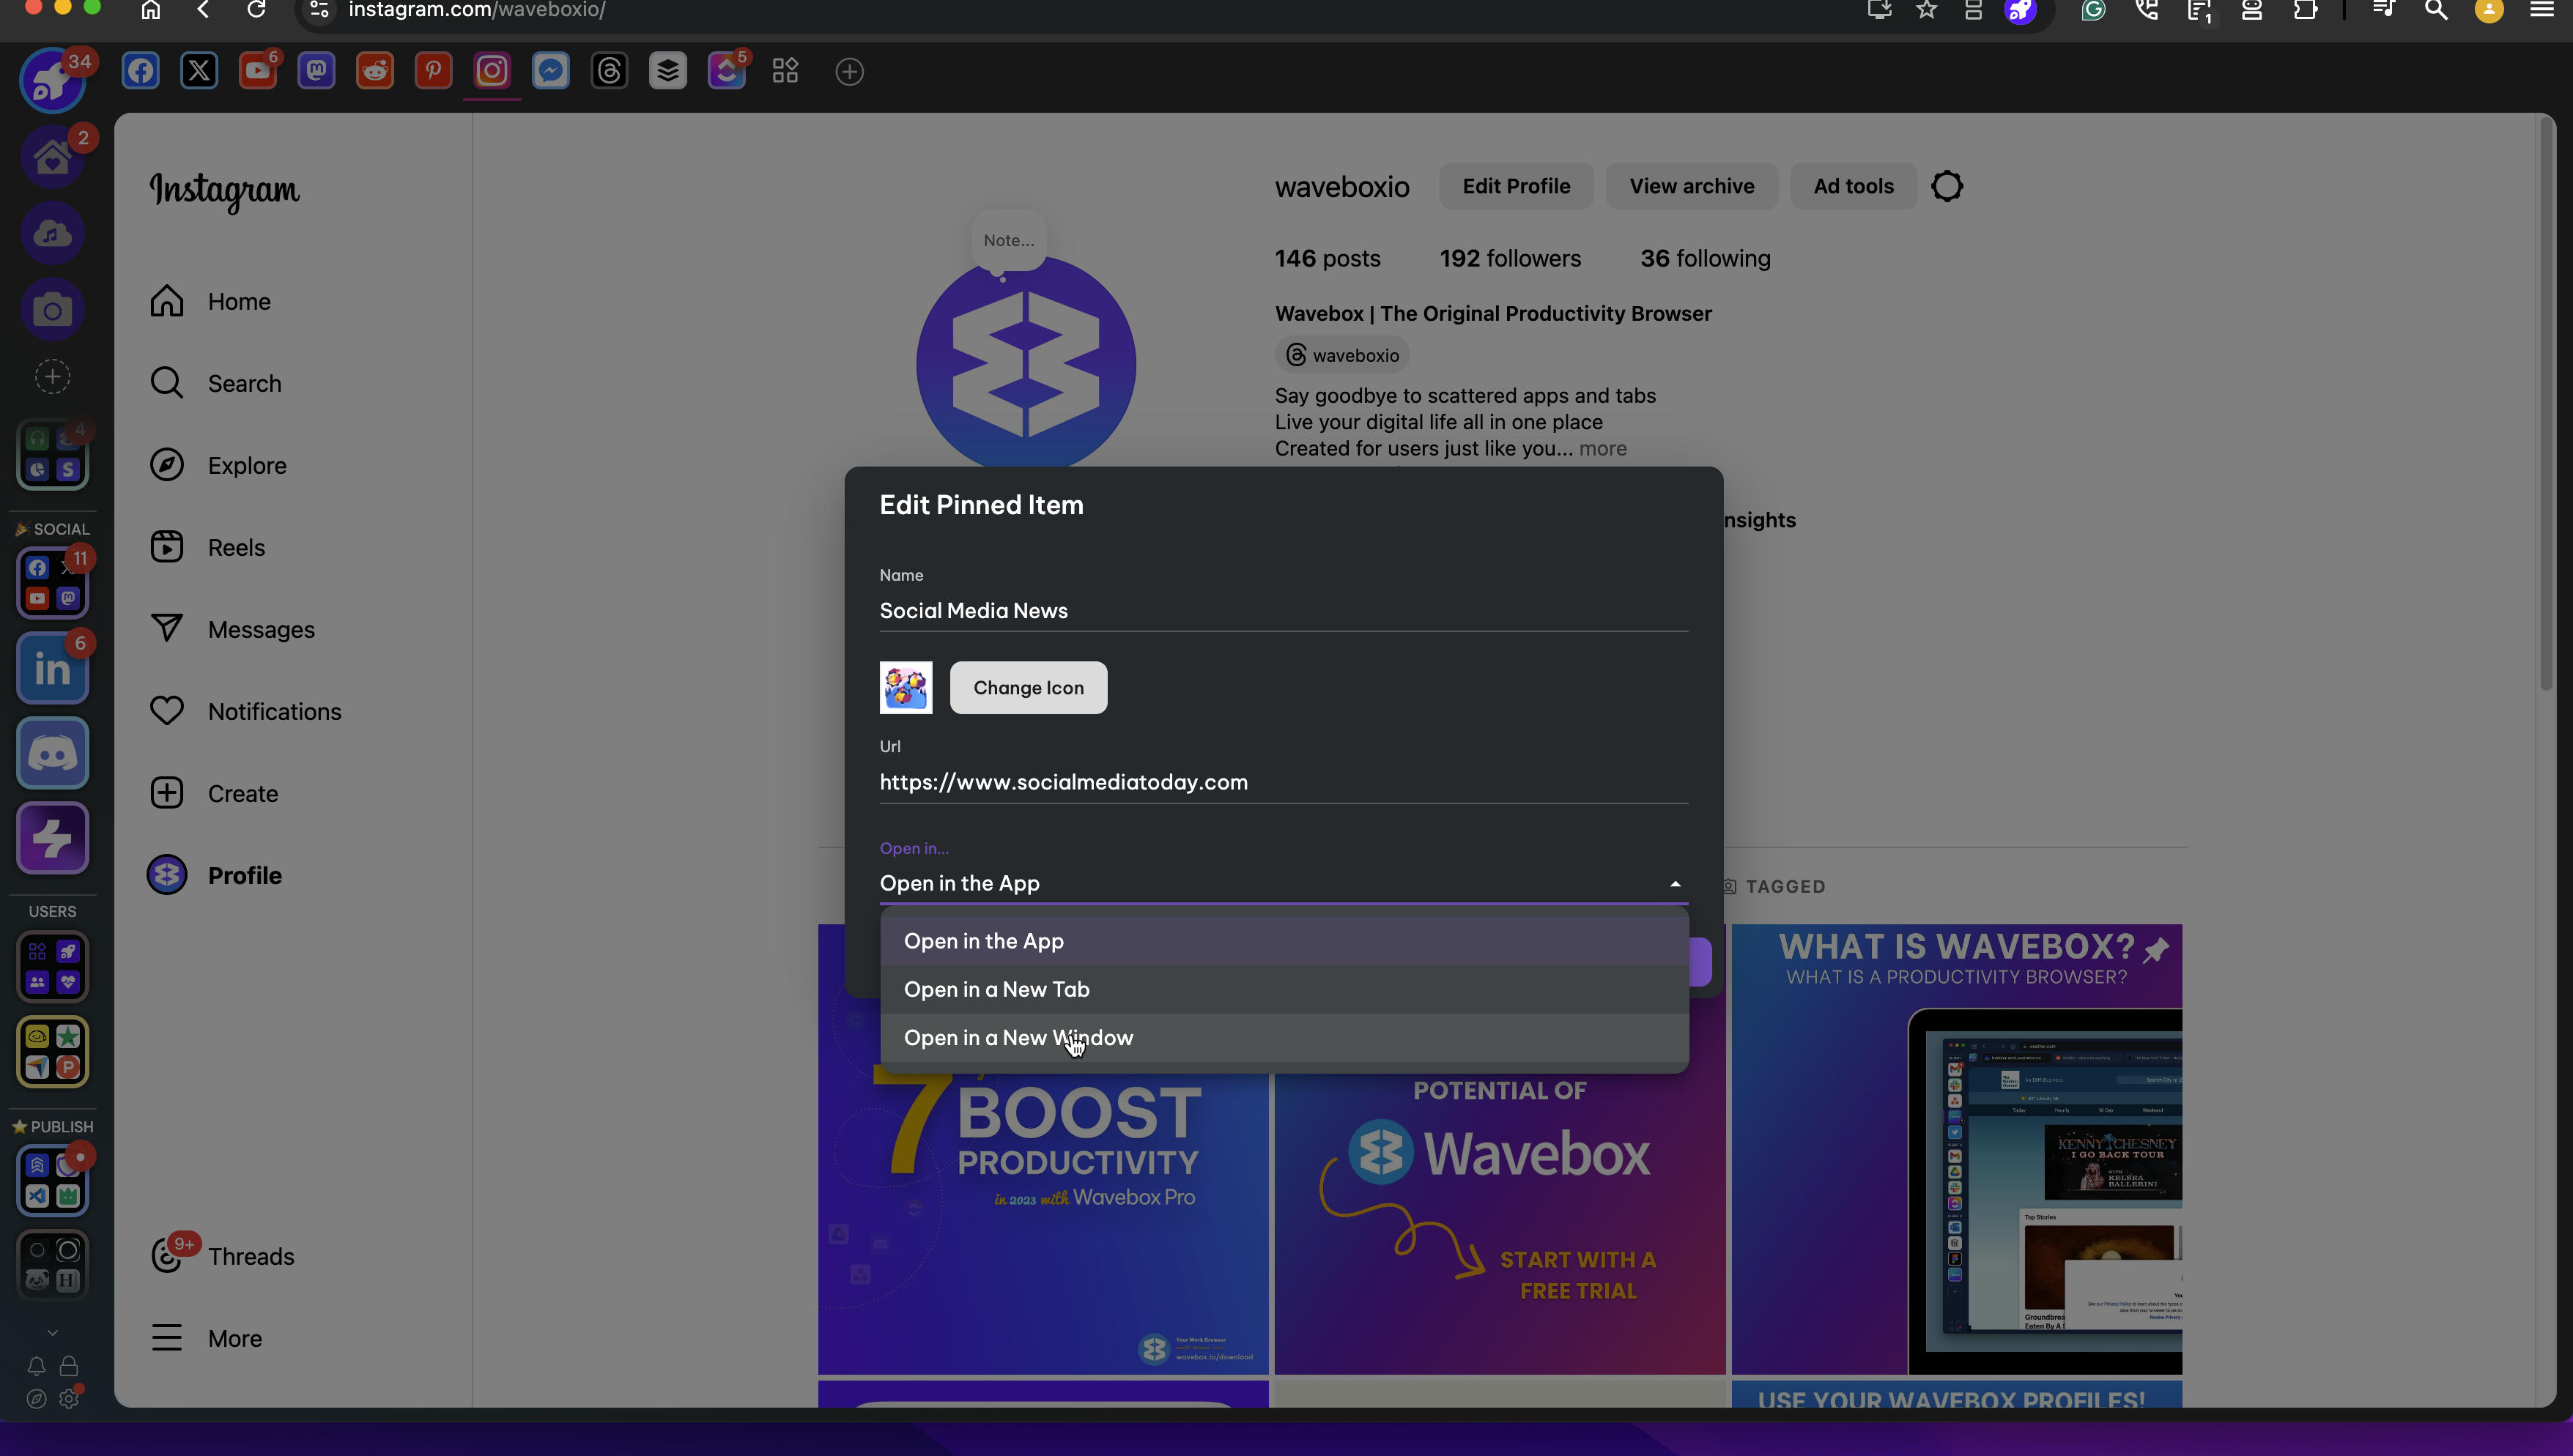Click the page vertical scrollbar
Viewport: 2573px width, 1456px height.
click(2546, 404)
